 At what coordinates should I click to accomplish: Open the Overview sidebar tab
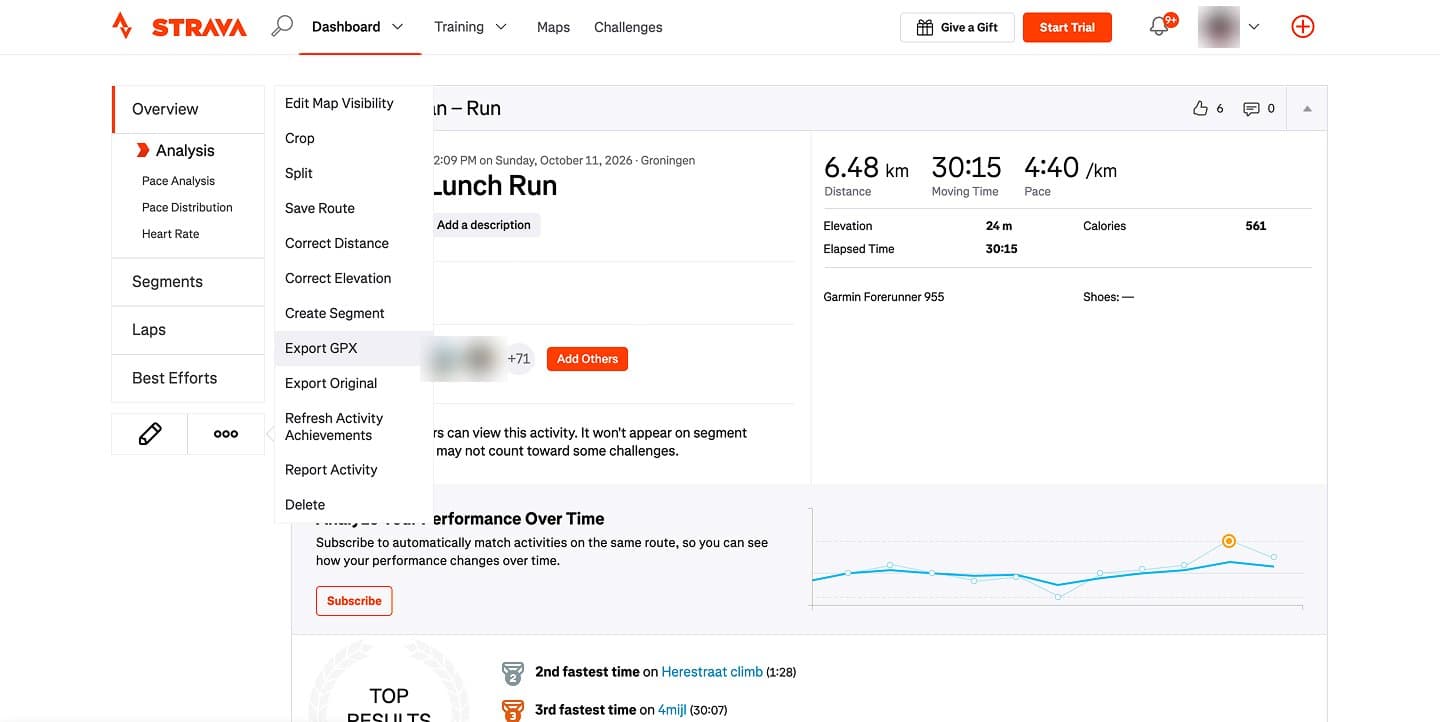click(x=188, y=109)
